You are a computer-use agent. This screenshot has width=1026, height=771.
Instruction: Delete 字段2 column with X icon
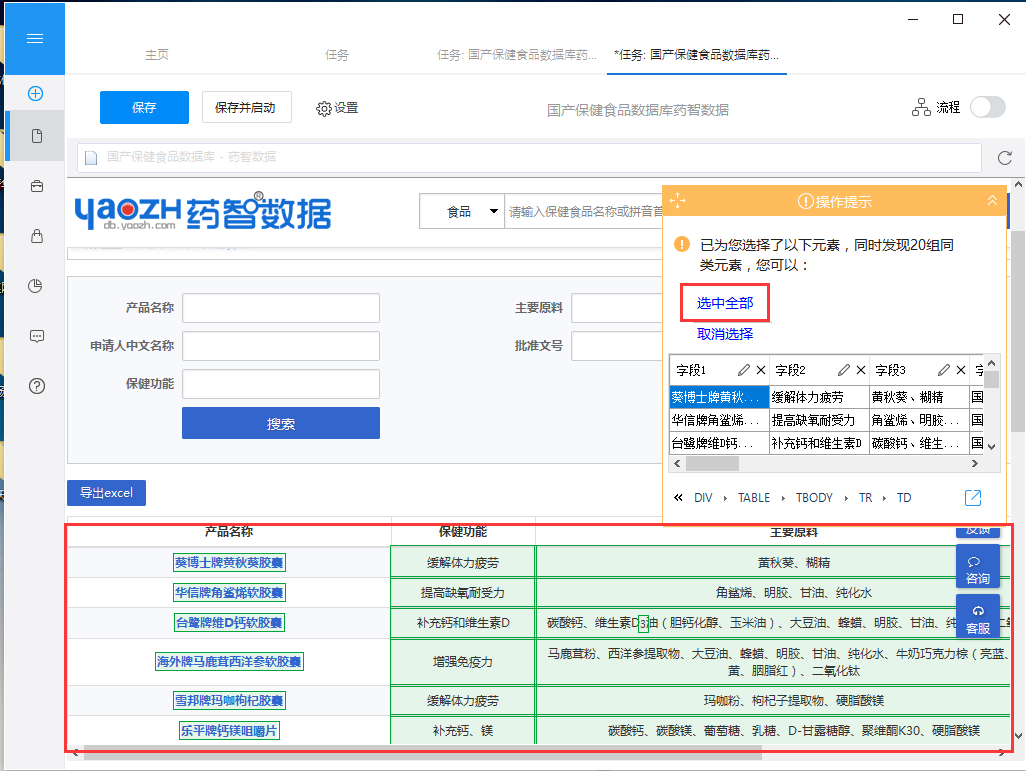click(x=860, y=370)
